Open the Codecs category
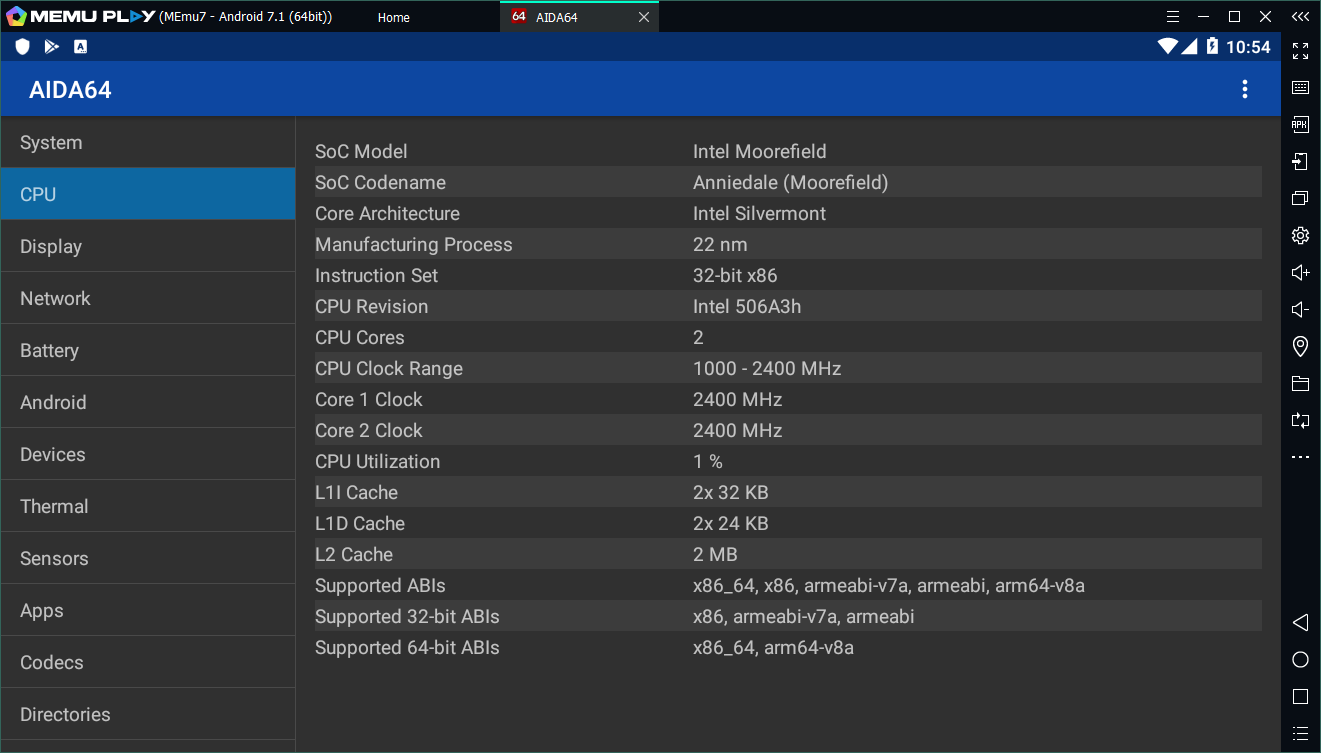Screen dimensions: 1321x753 (148, 662)
